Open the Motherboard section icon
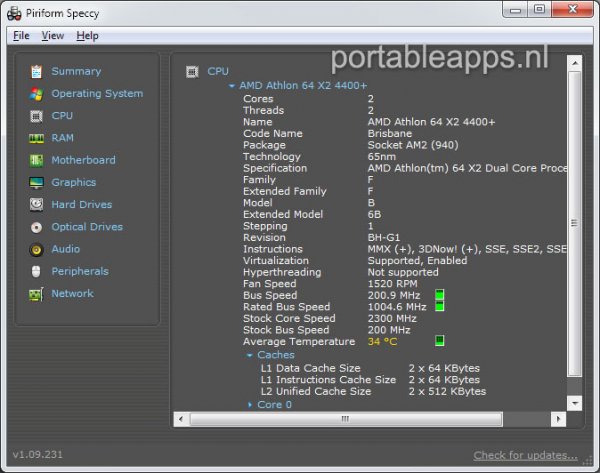This screenshot has width=600, height=473. coord(36,160)
